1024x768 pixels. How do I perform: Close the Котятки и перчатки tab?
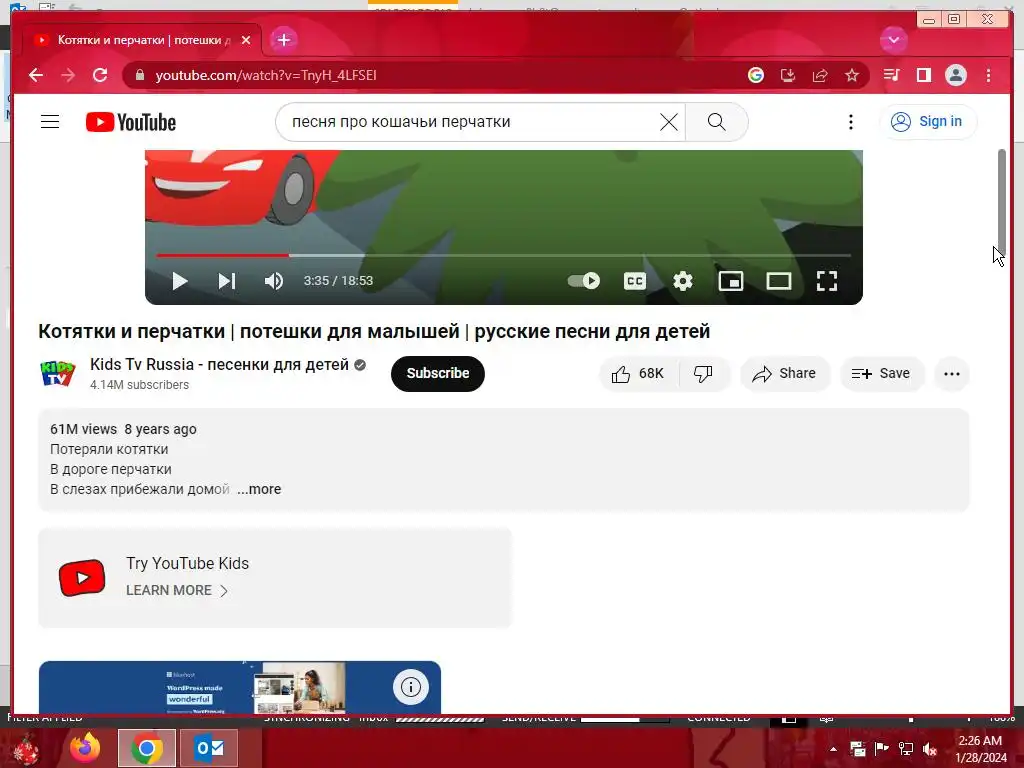point(246,40)
